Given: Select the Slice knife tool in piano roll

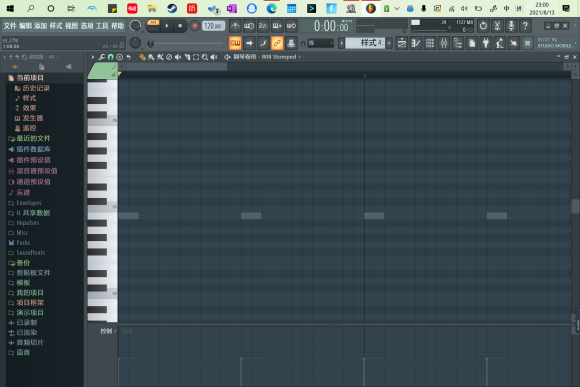Looking at the screenshot, I should [x=187, y=57].
